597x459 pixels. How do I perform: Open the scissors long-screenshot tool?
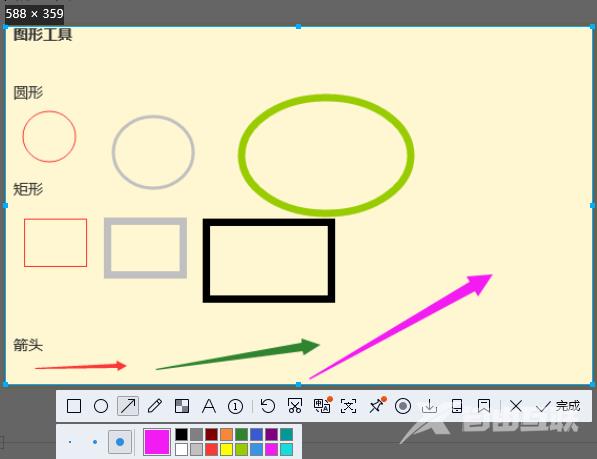tap(295, 406)
